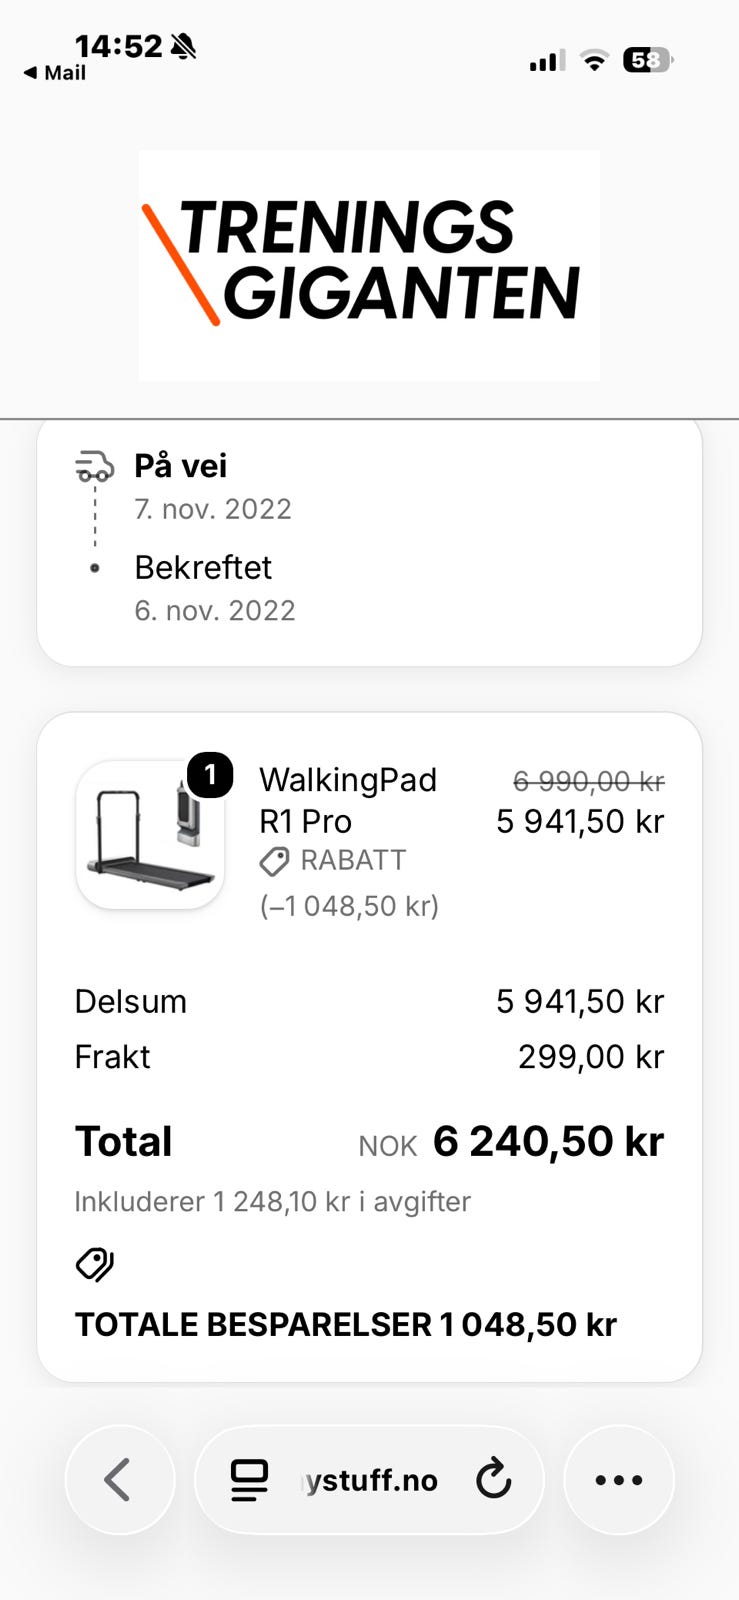The height and width of the screenshot is (1600, 739).
Task: Reload the page with refresh icon
Action: 493,1479
